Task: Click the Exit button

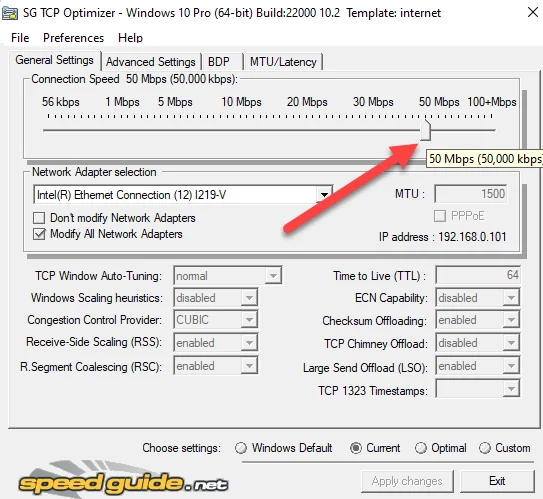Action: click(x=497, y=481)
